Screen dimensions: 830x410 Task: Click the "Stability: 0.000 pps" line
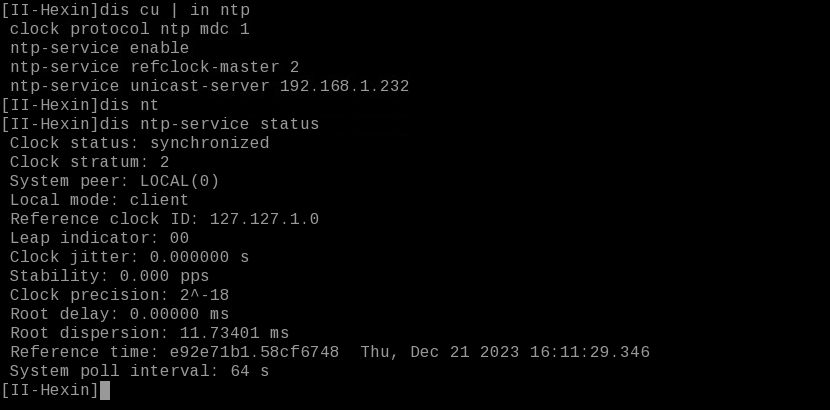pyautogui.click(x=109, y=276)
